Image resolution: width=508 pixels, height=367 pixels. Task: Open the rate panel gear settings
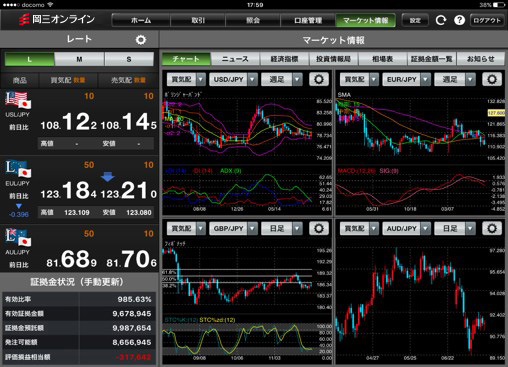point(141,40)
